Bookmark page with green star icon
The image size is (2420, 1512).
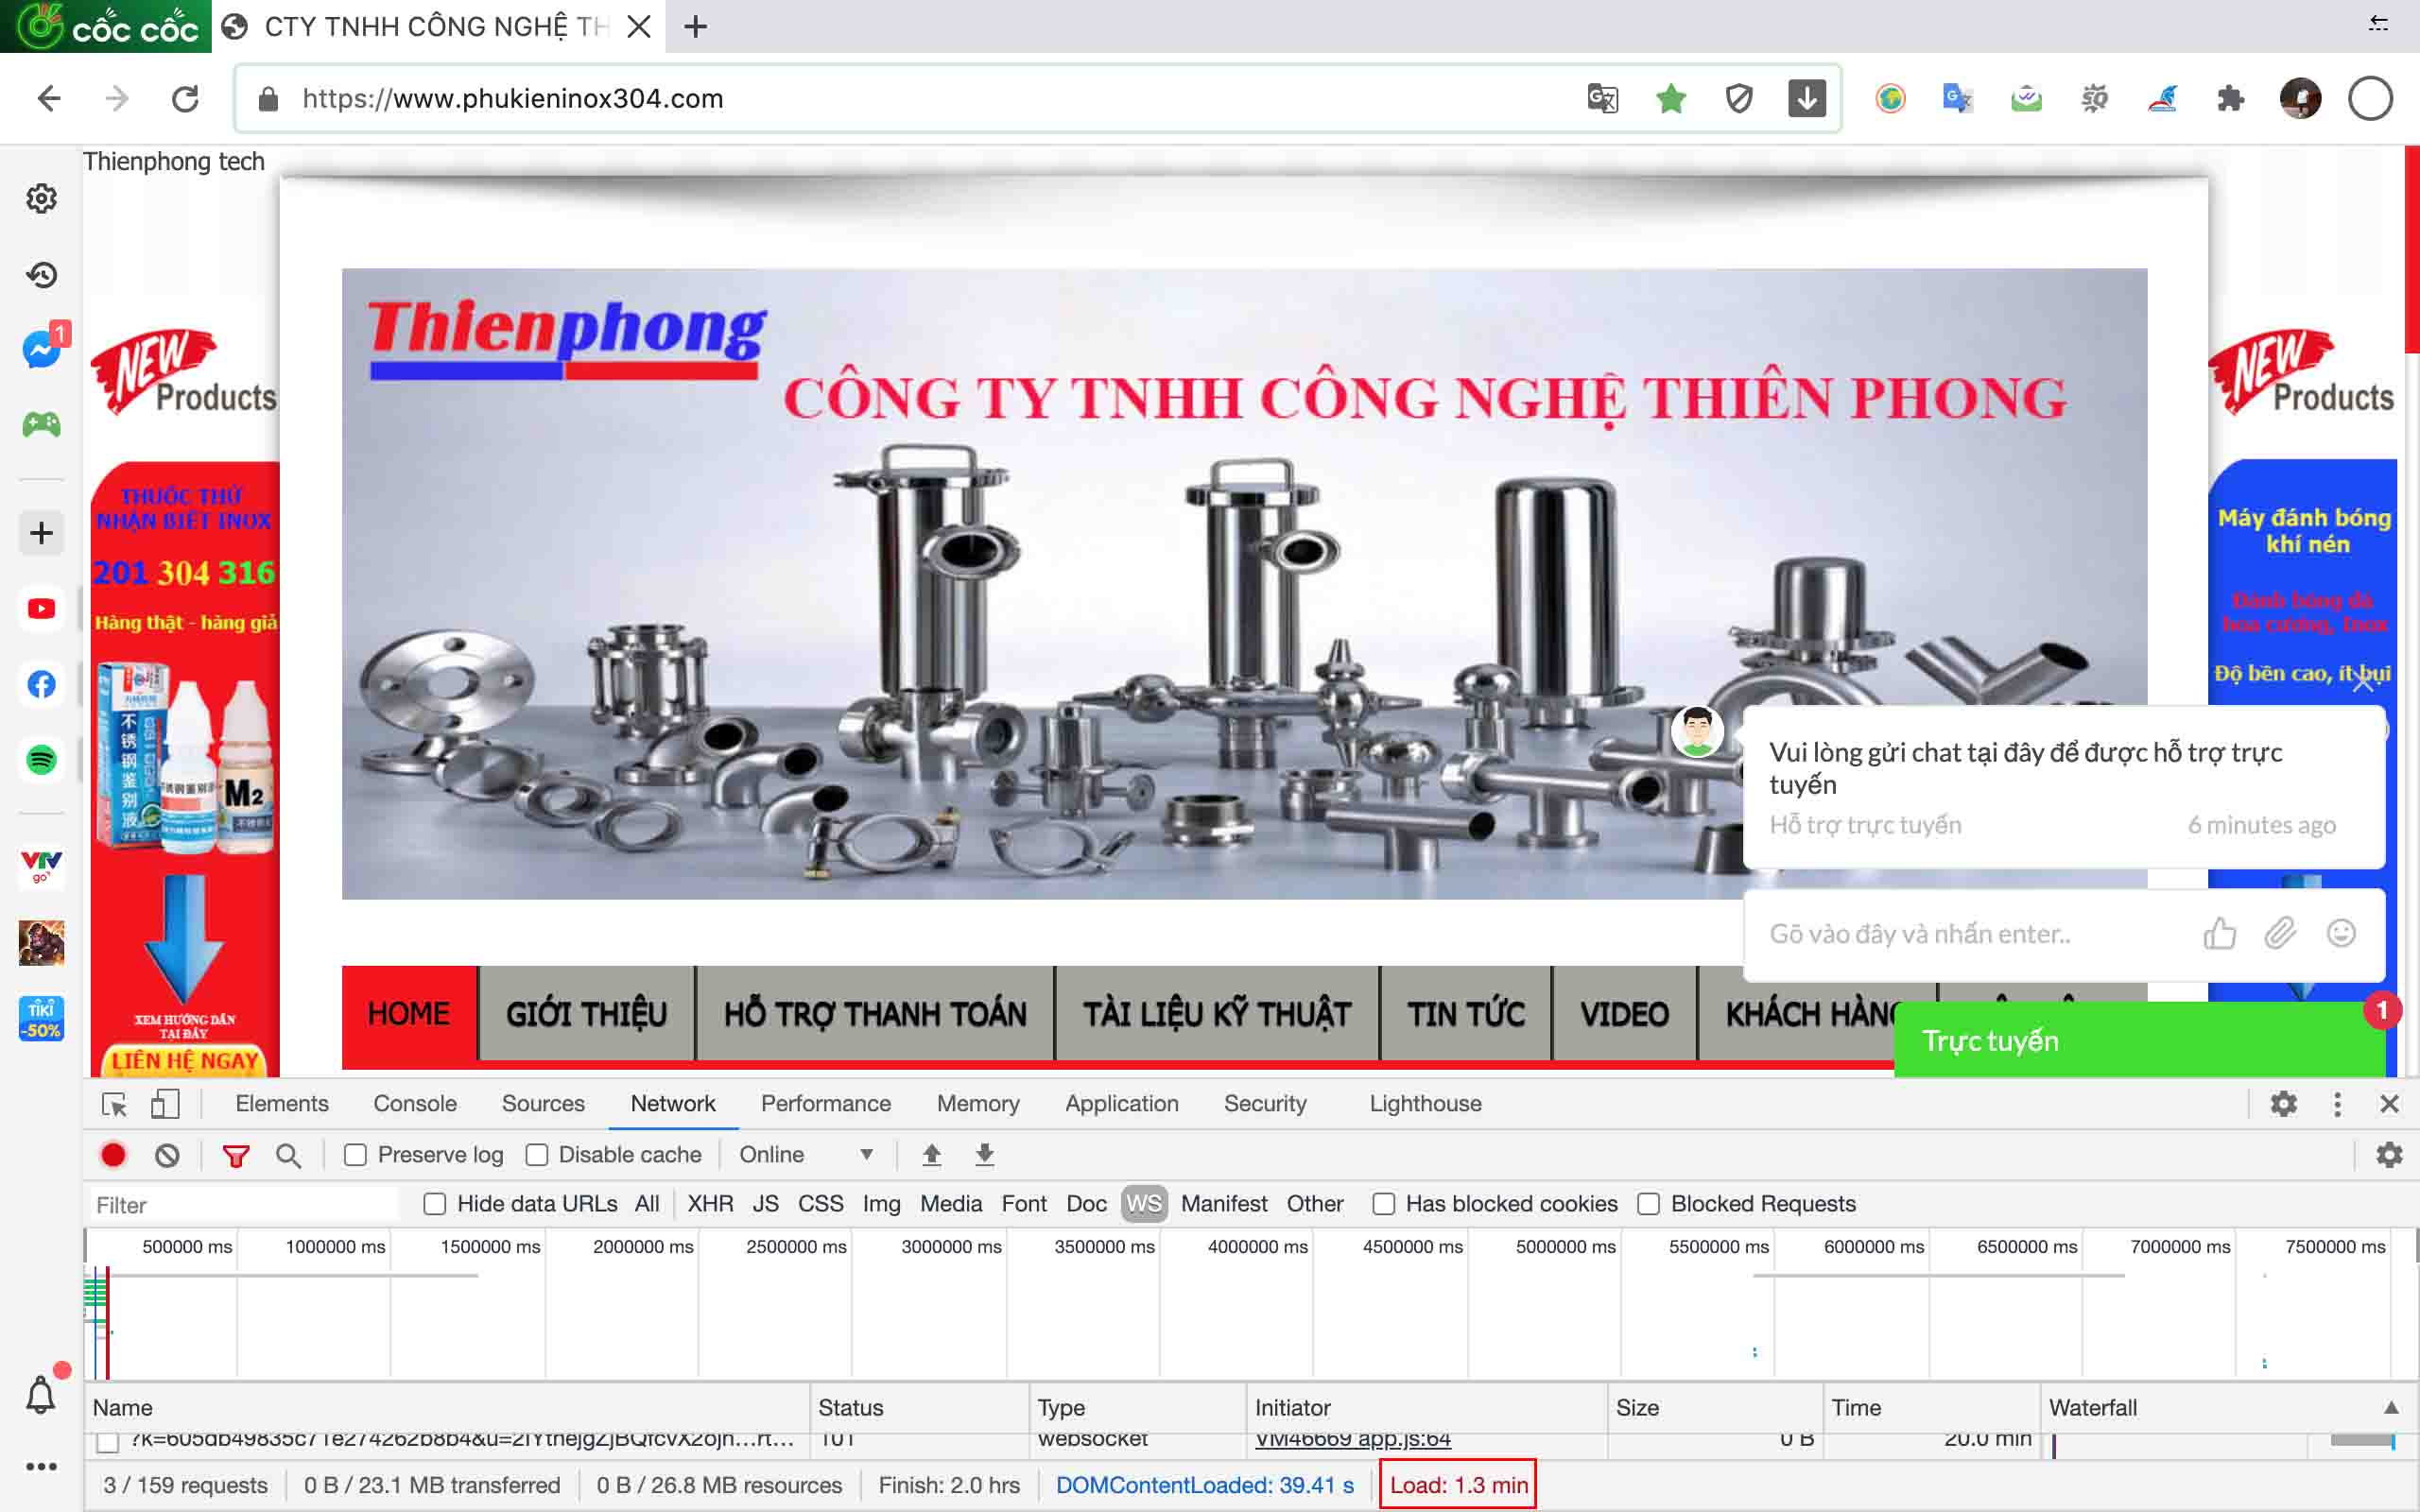click(x=1671, y=98)
